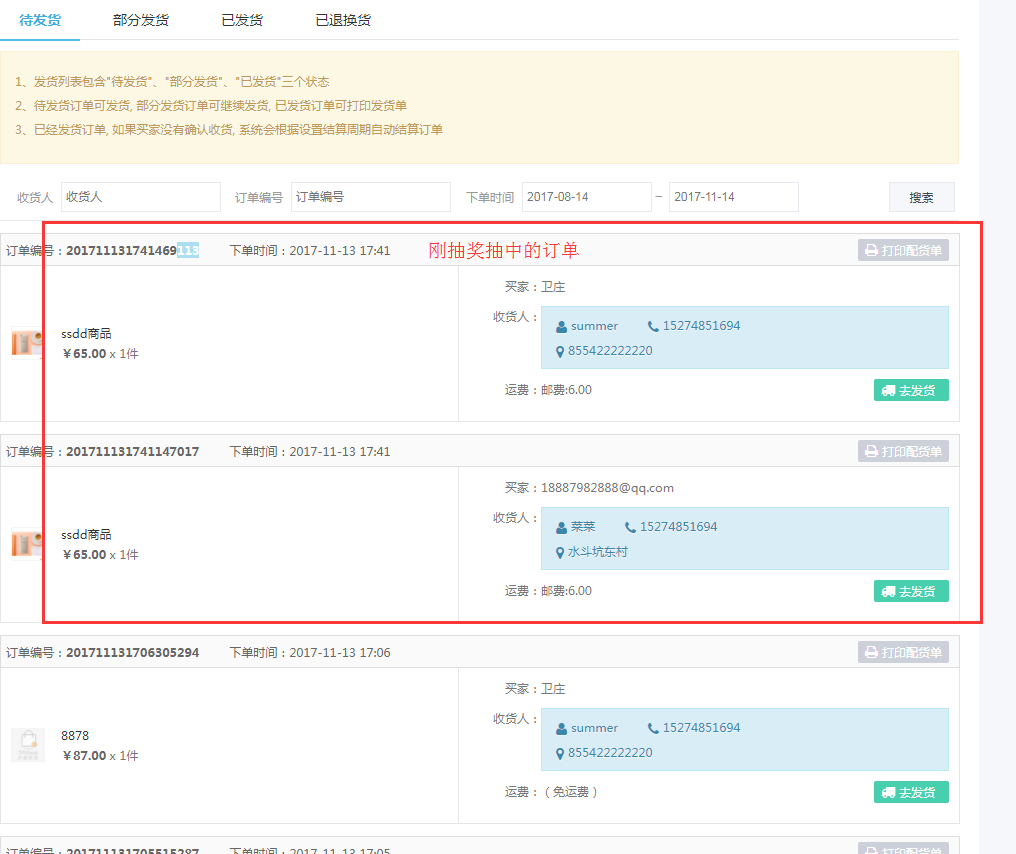Switch to the 部分发货 tab
The height and width of the screenshot is (854, 1016).
tap(141, 20)
